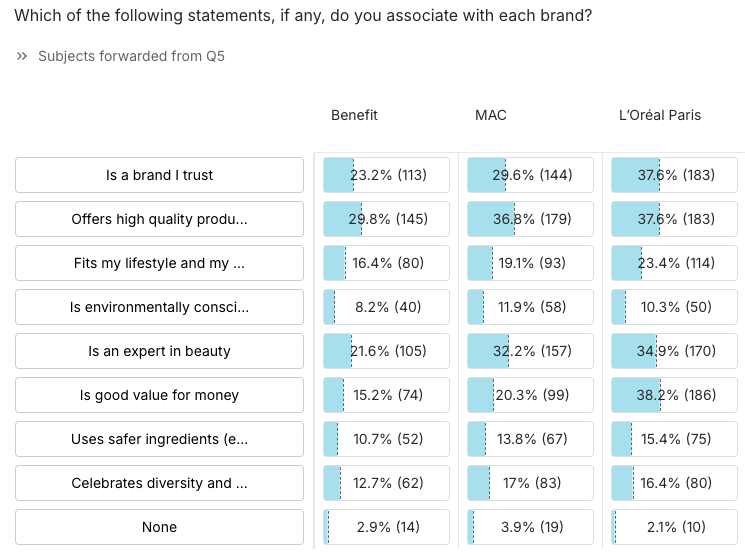The width and height of the screenshot is (745, 552).
Task: Click Benefit's 2.9% (14) None cell
Action: (x=386, y=527)
